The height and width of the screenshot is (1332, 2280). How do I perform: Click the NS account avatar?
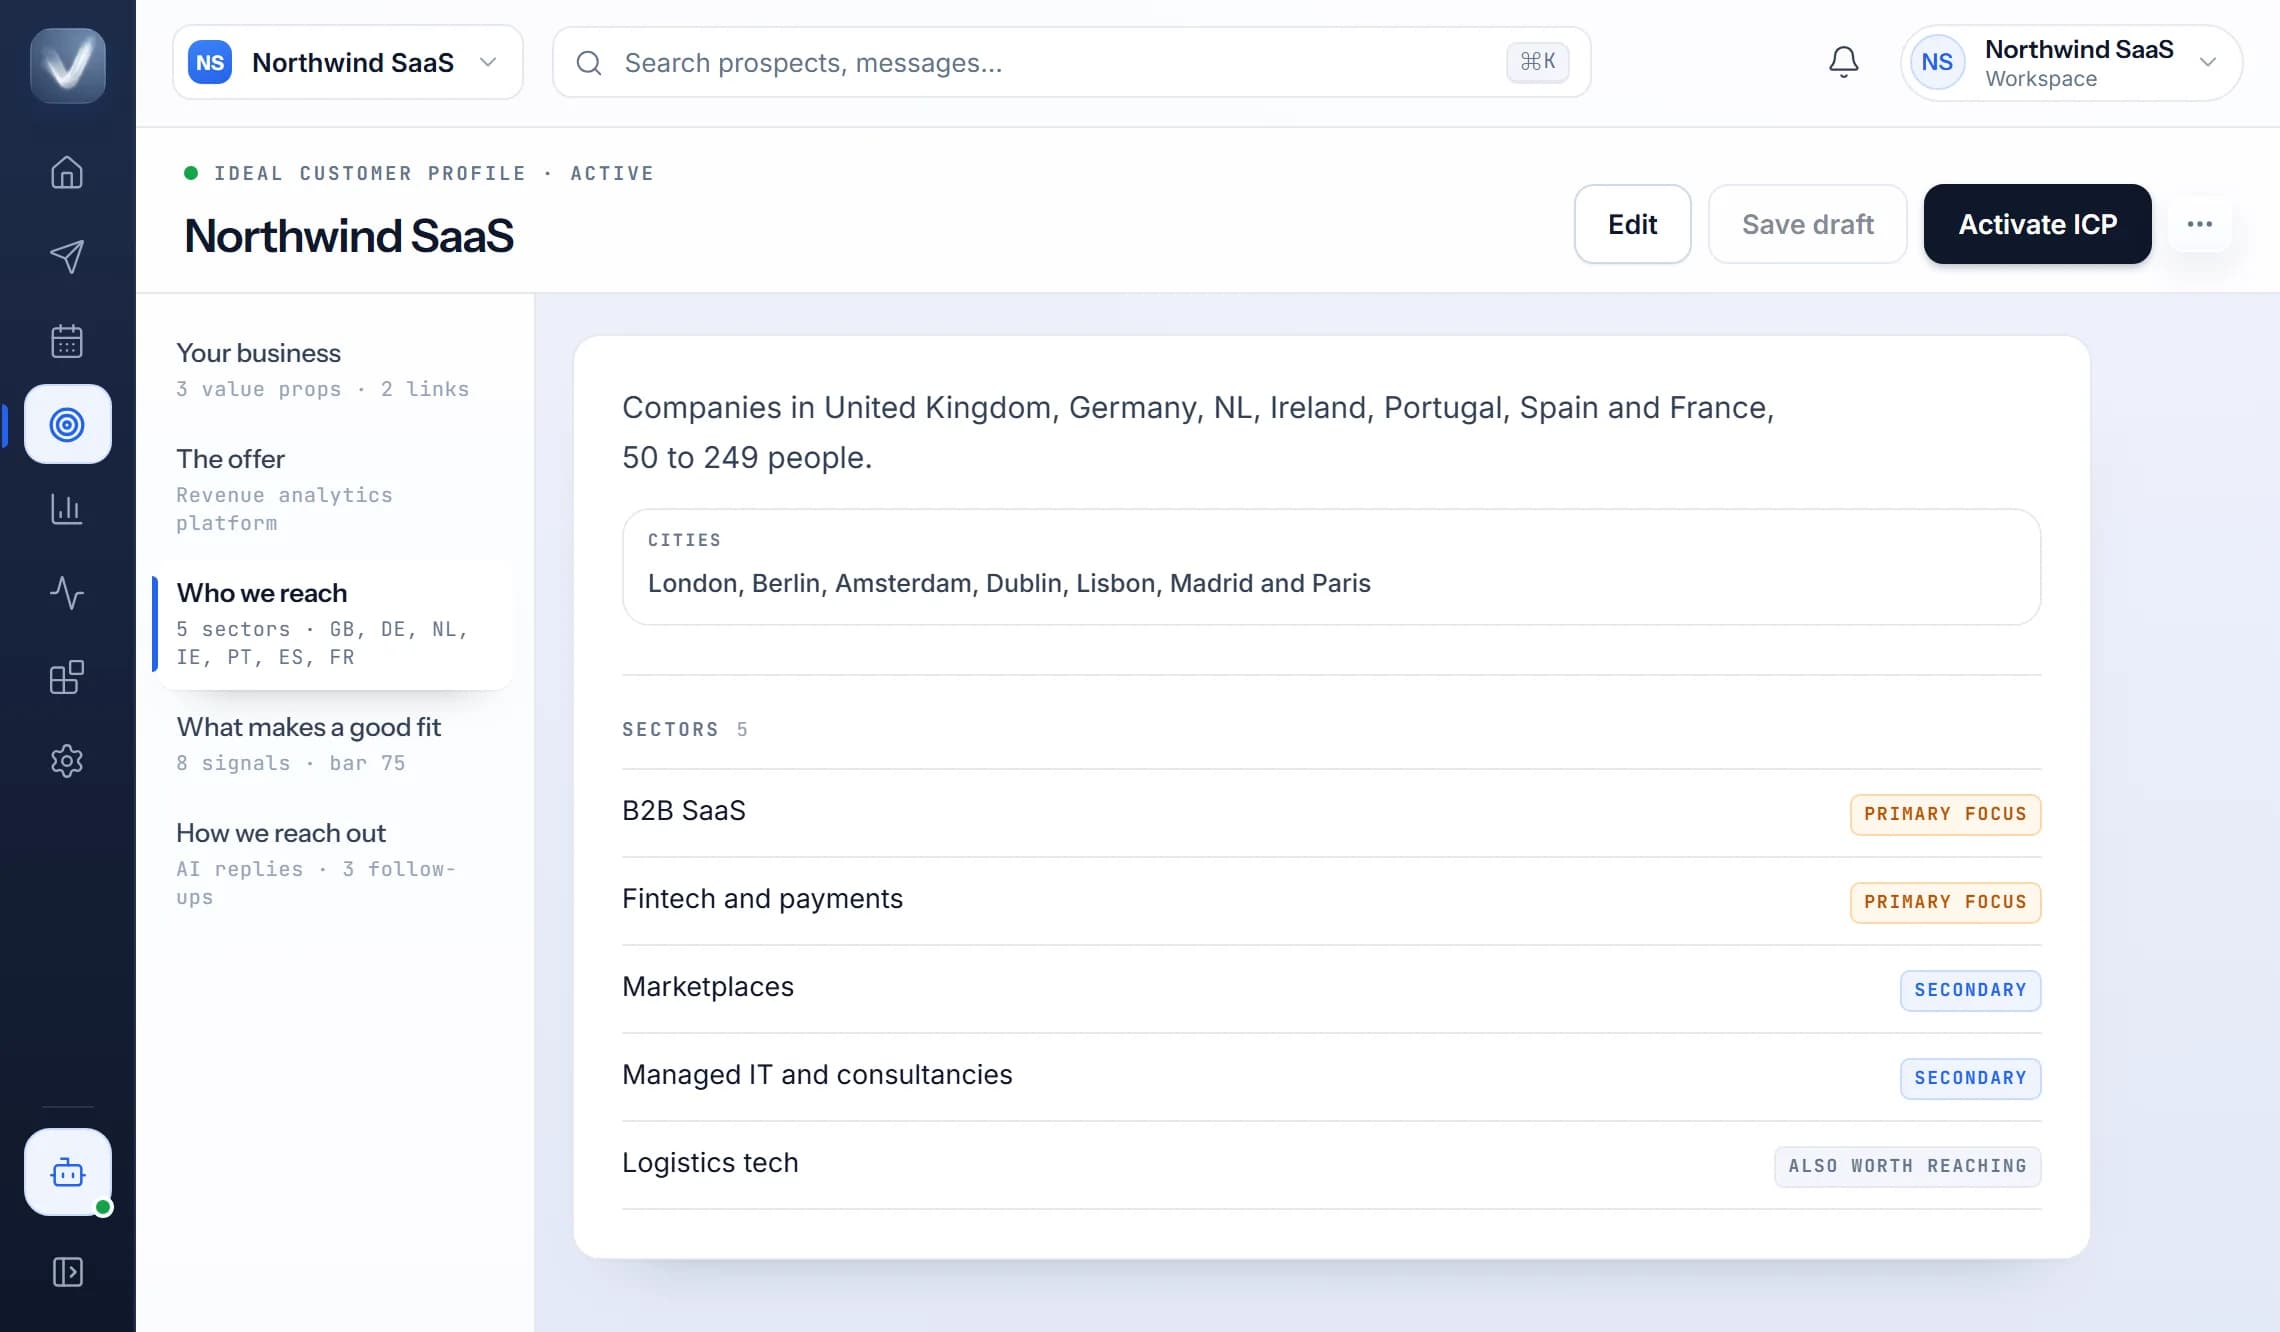1937,62
